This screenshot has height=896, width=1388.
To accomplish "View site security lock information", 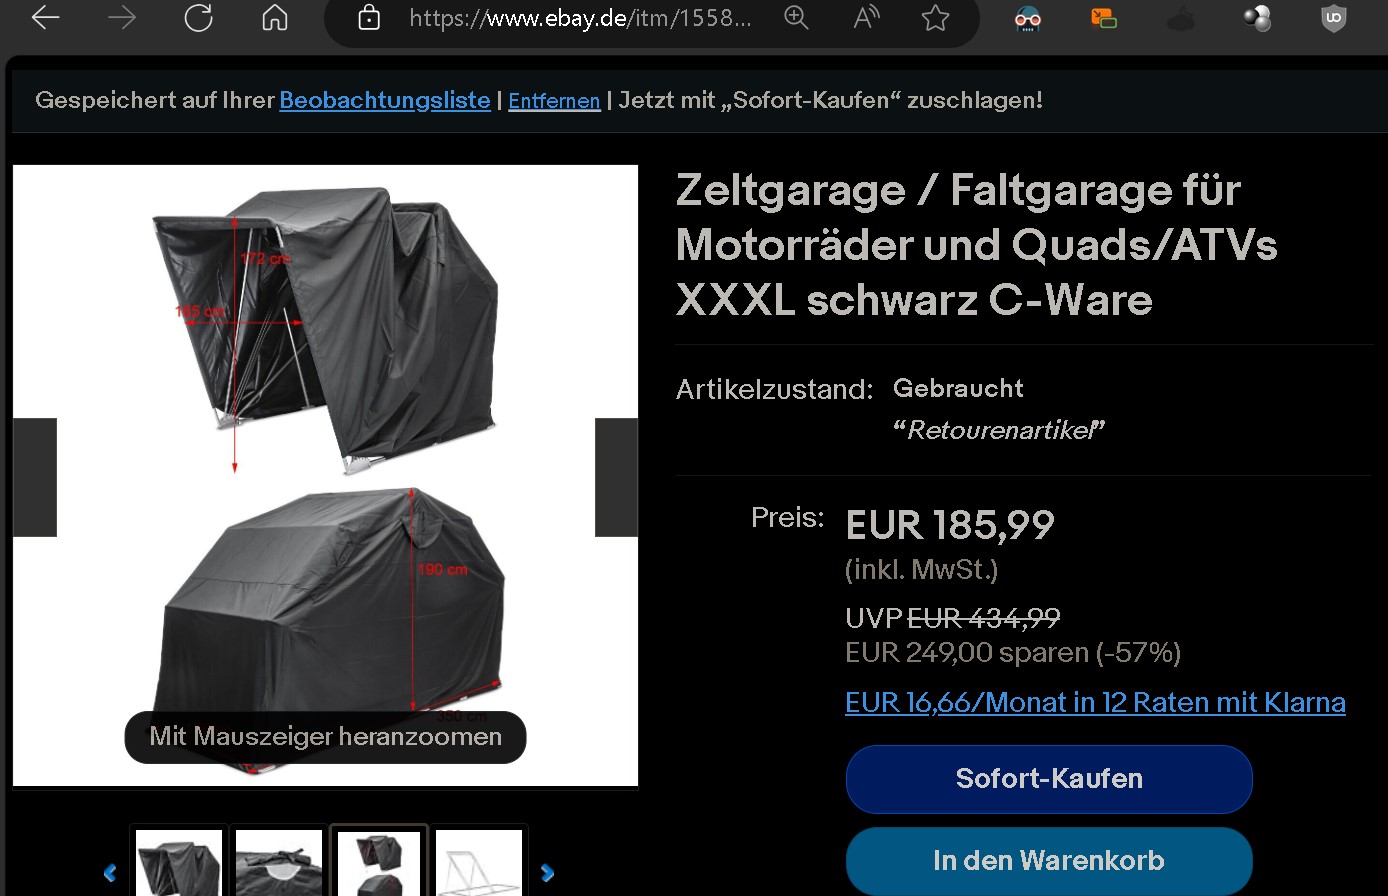I will 369,18.
